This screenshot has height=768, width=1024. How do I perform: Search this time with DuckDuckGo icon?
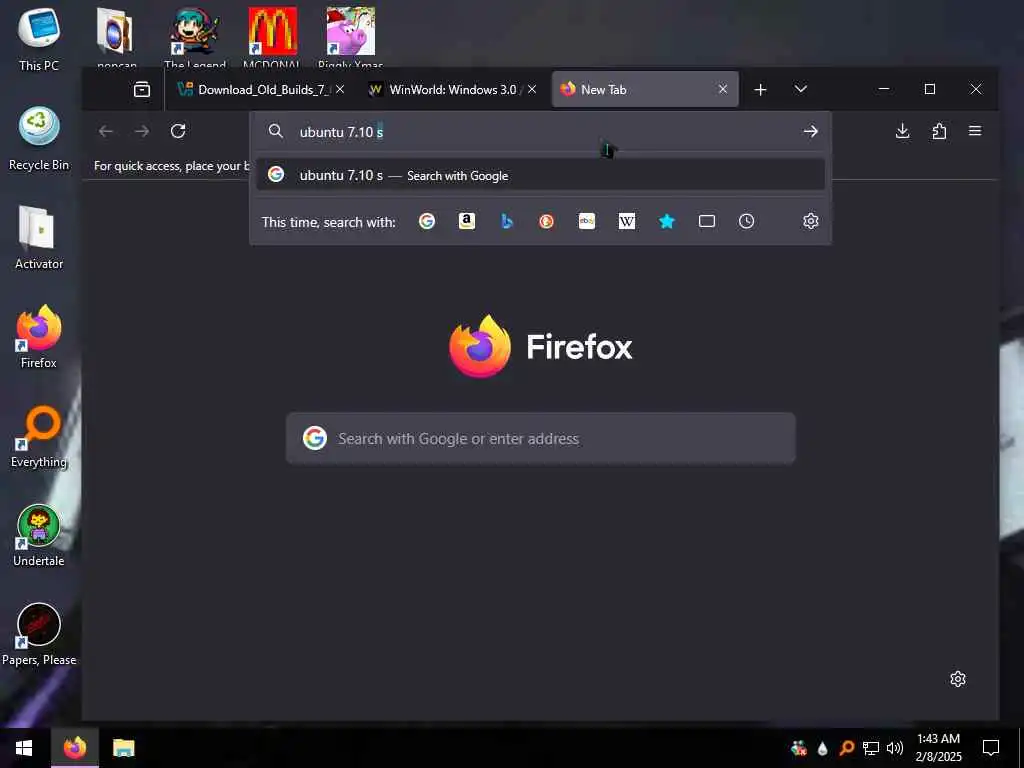pos(547,221)
